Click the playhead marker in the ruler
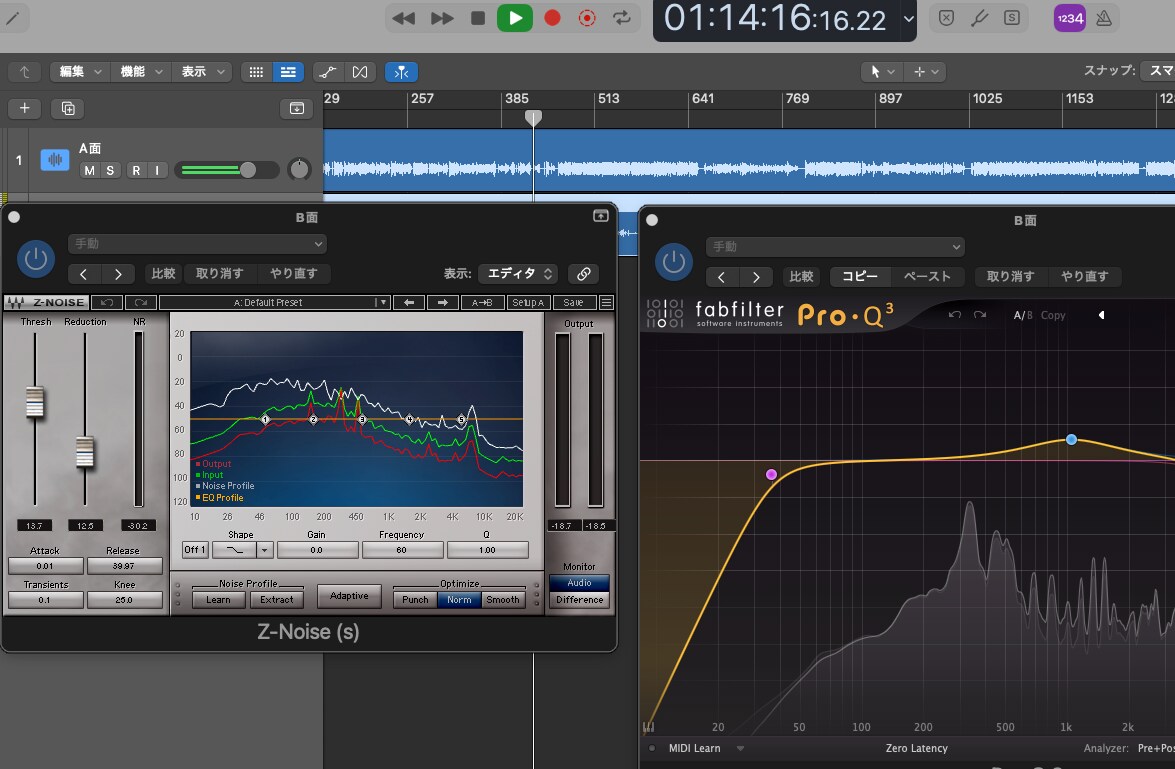Screen dimensions: 1175x769 (x=533, y=118)
